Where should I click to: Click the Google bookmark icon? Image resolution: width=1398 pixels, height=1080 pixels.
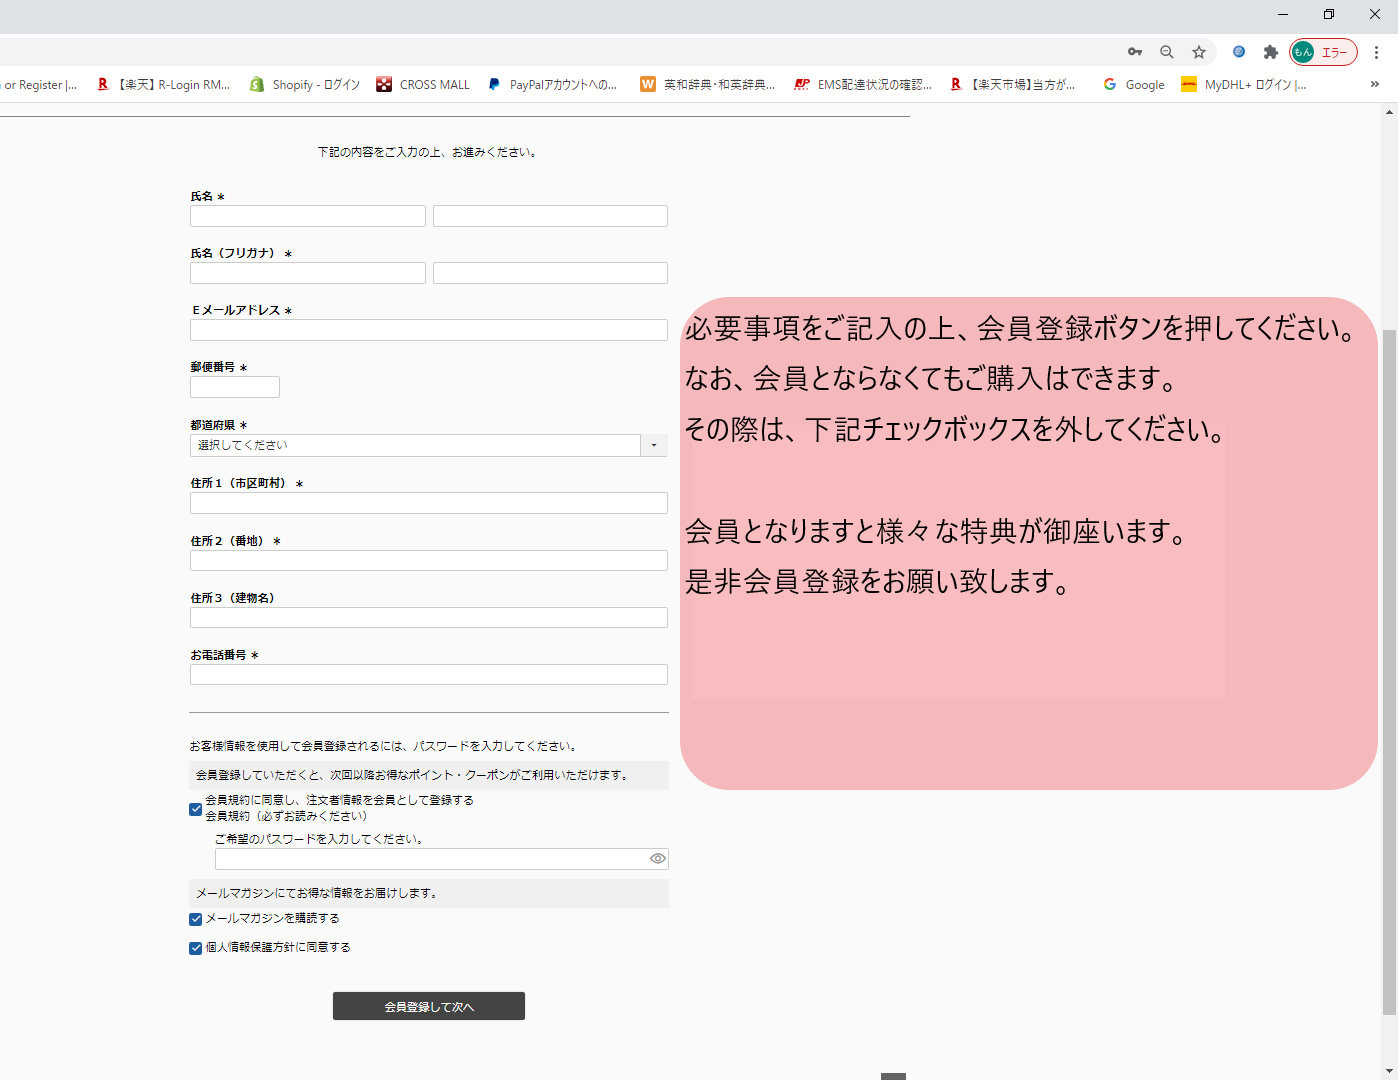coord(1110,84)
